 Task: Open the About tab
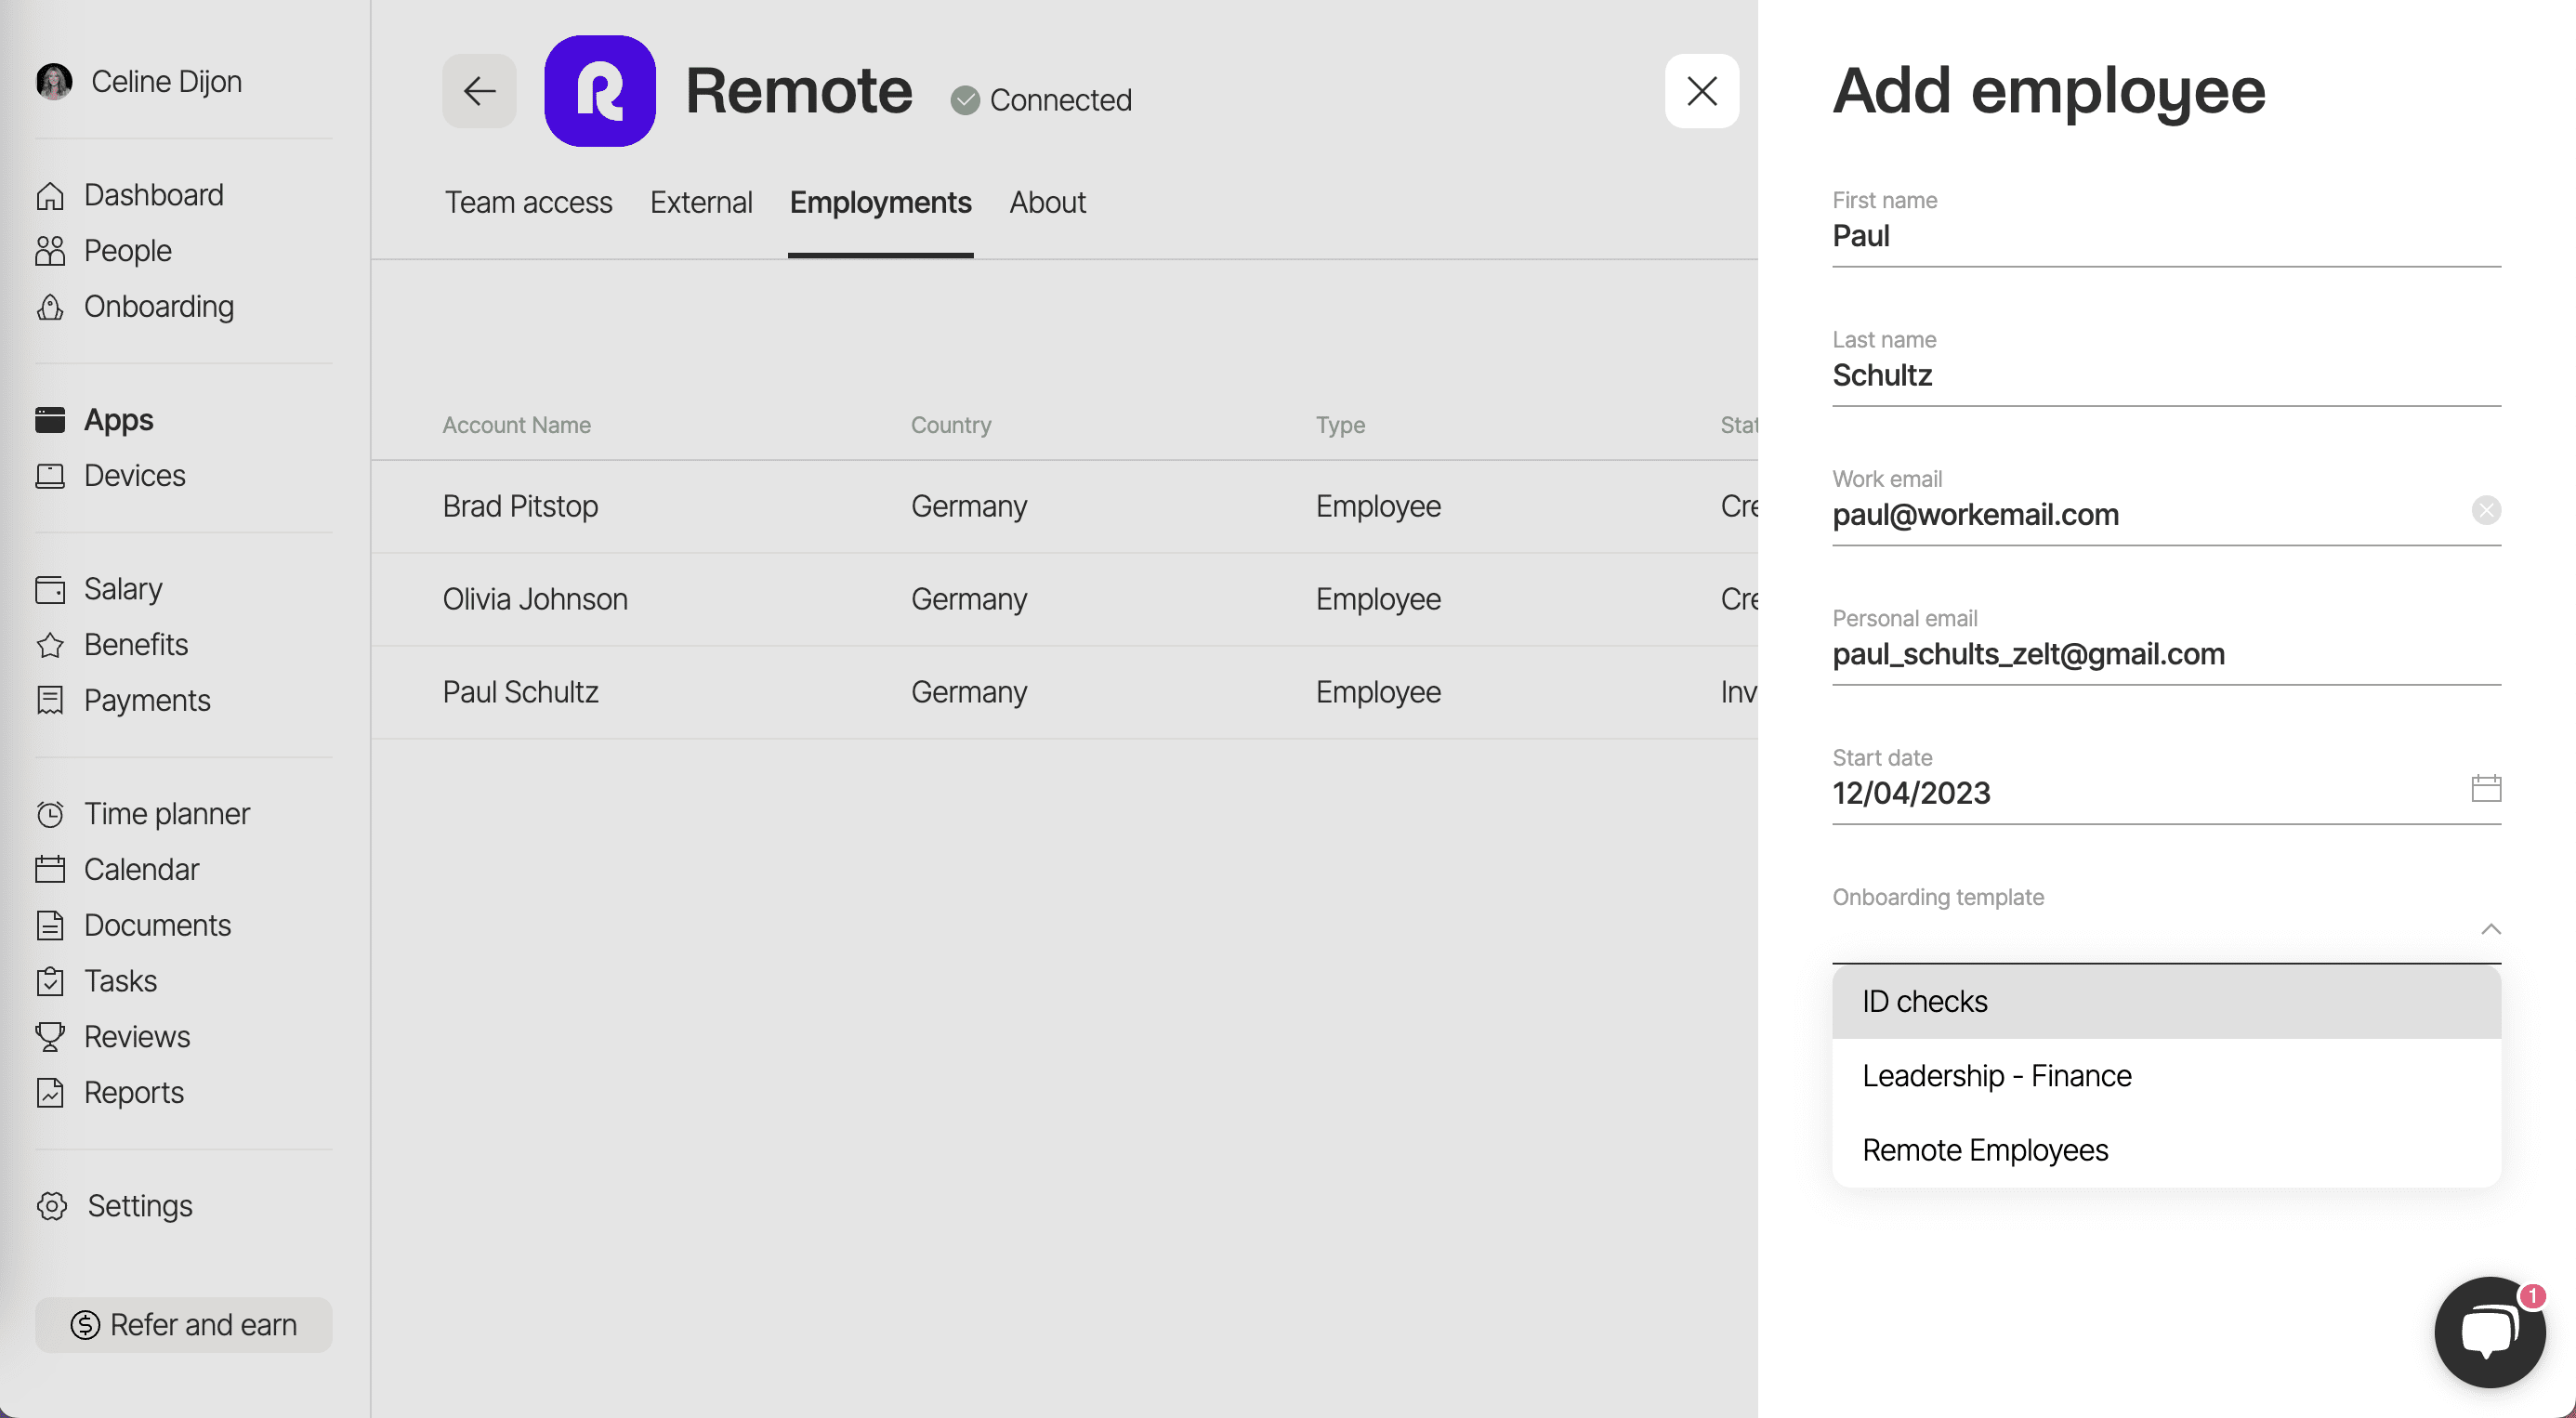(x=1047, y=202)
